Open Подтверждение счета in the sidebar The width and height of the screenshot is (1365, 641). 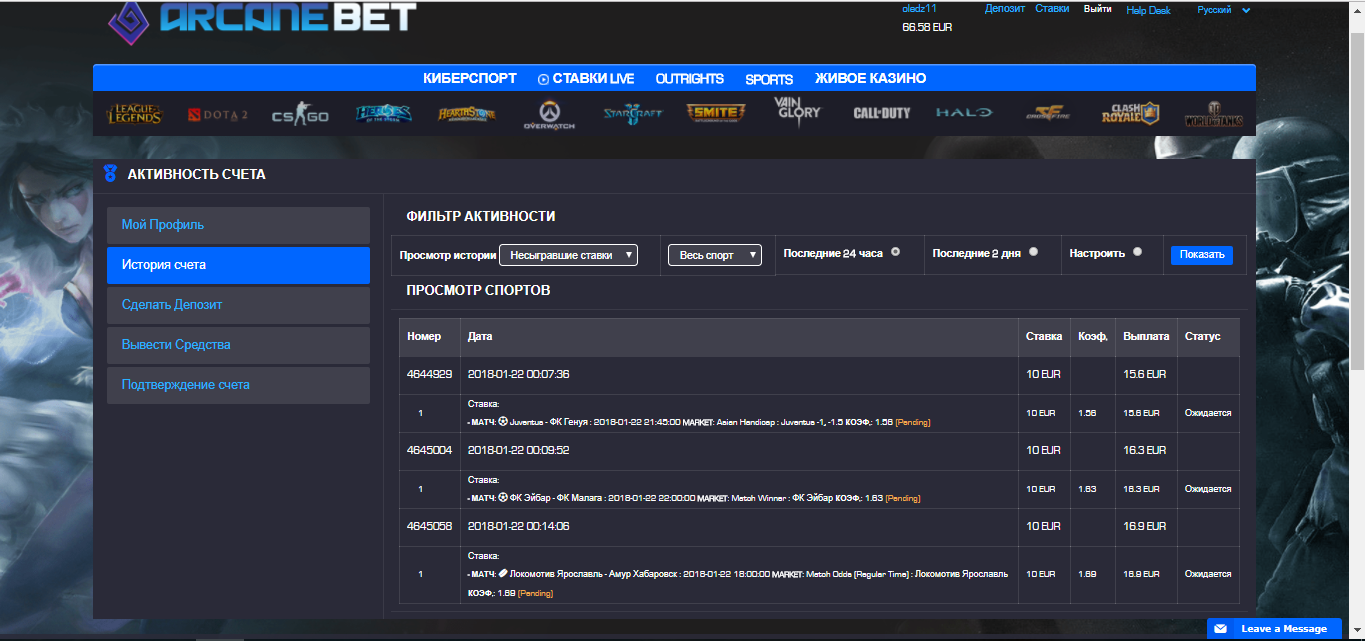(238, 385)
